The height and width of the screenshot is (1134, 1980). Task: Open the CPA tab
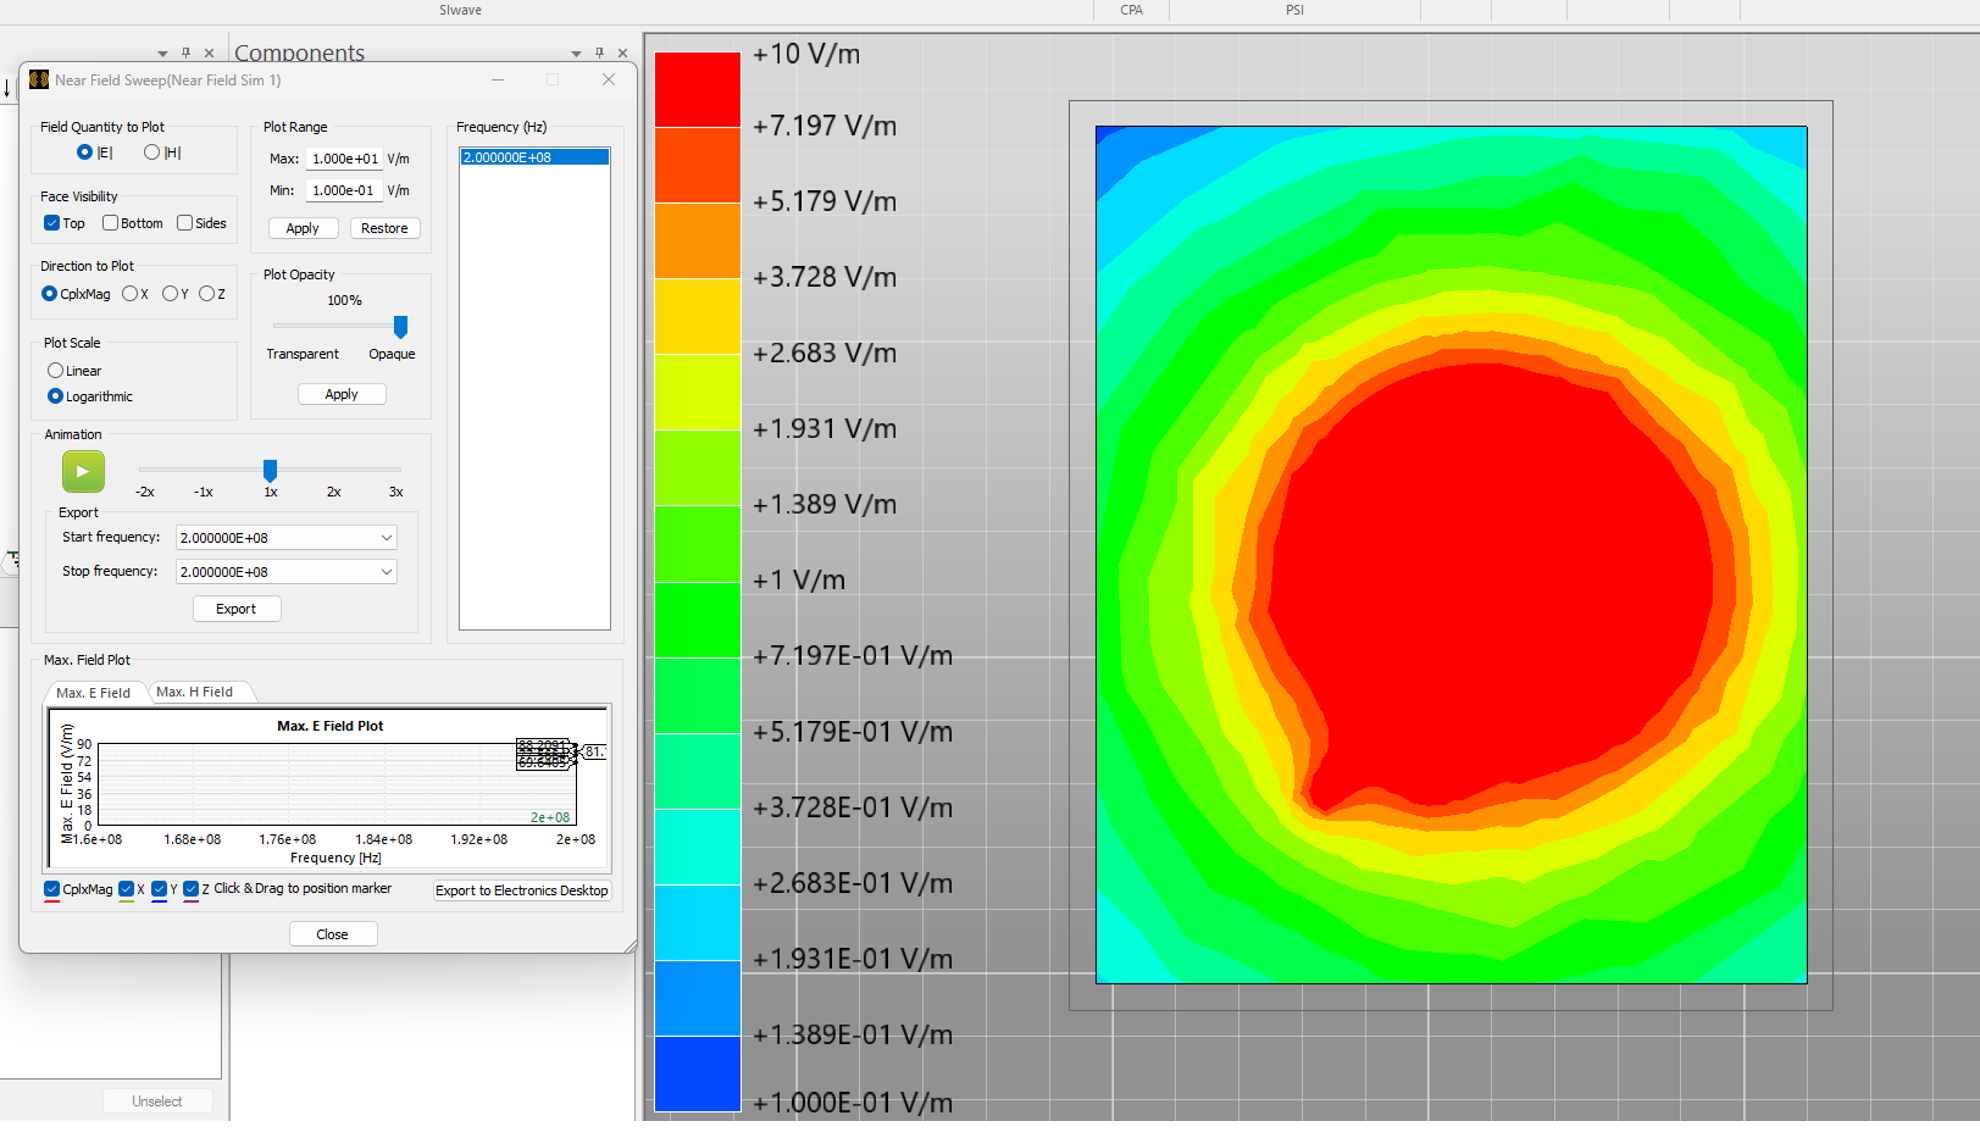1131,10
